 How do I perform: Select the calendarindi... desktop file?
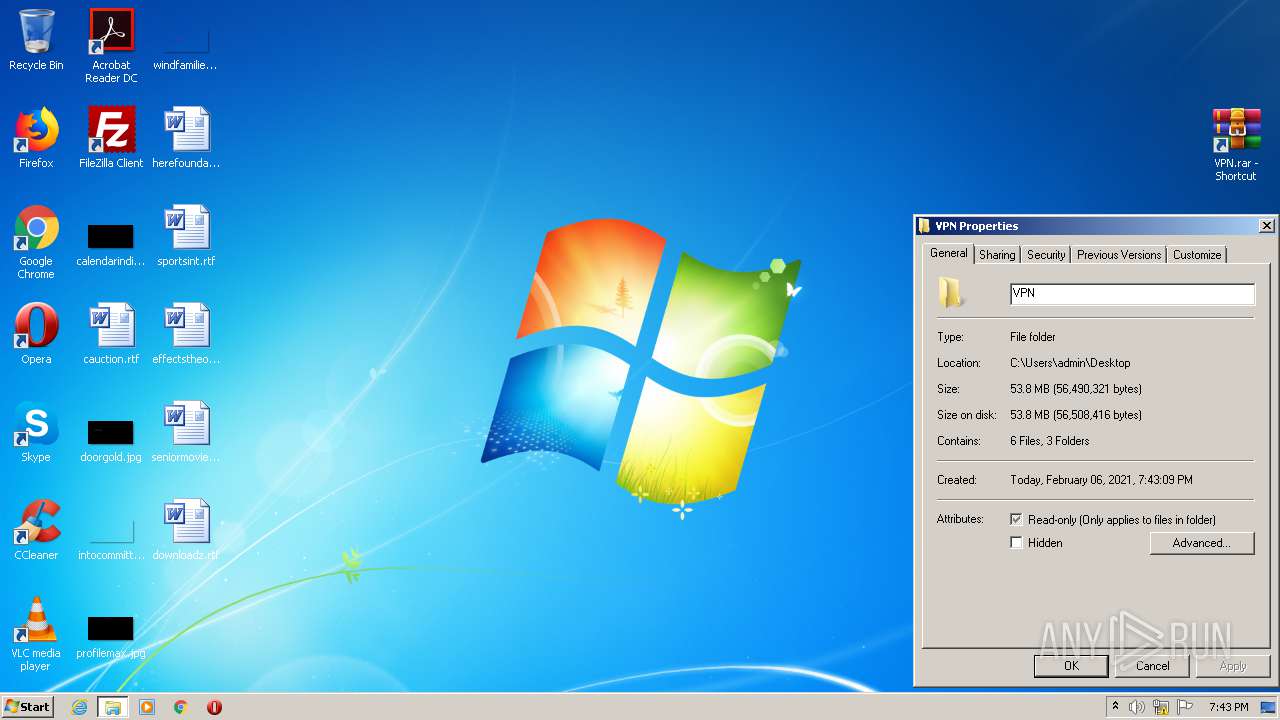[111, 242]
